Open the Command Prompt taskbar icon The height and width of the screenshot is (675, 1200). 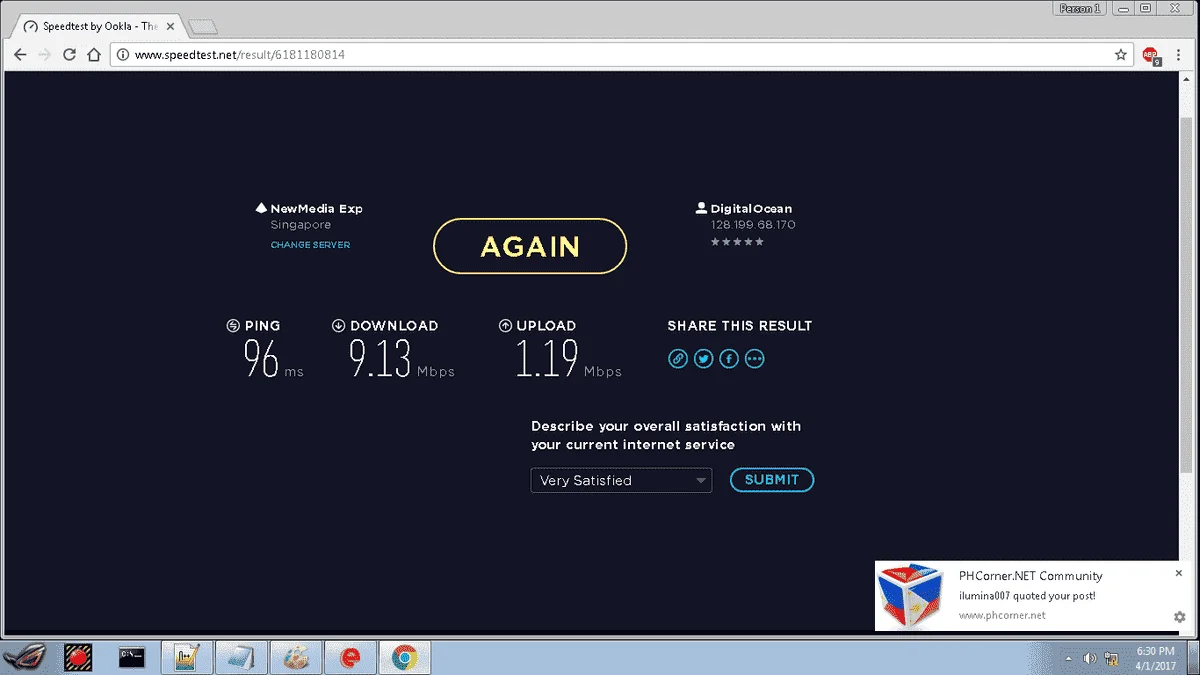tap(132, 657)
